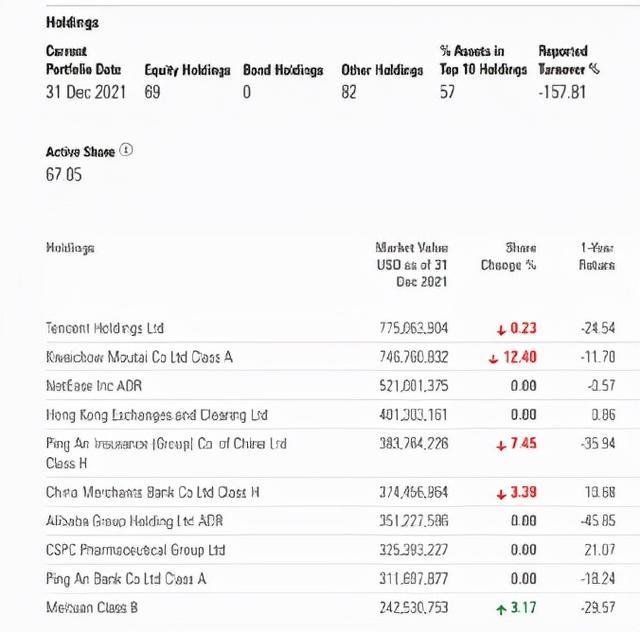The height and width of the screenshot is (632, 640).
Task: Select the Equity Holdings value 69
Action: (152, 92)
